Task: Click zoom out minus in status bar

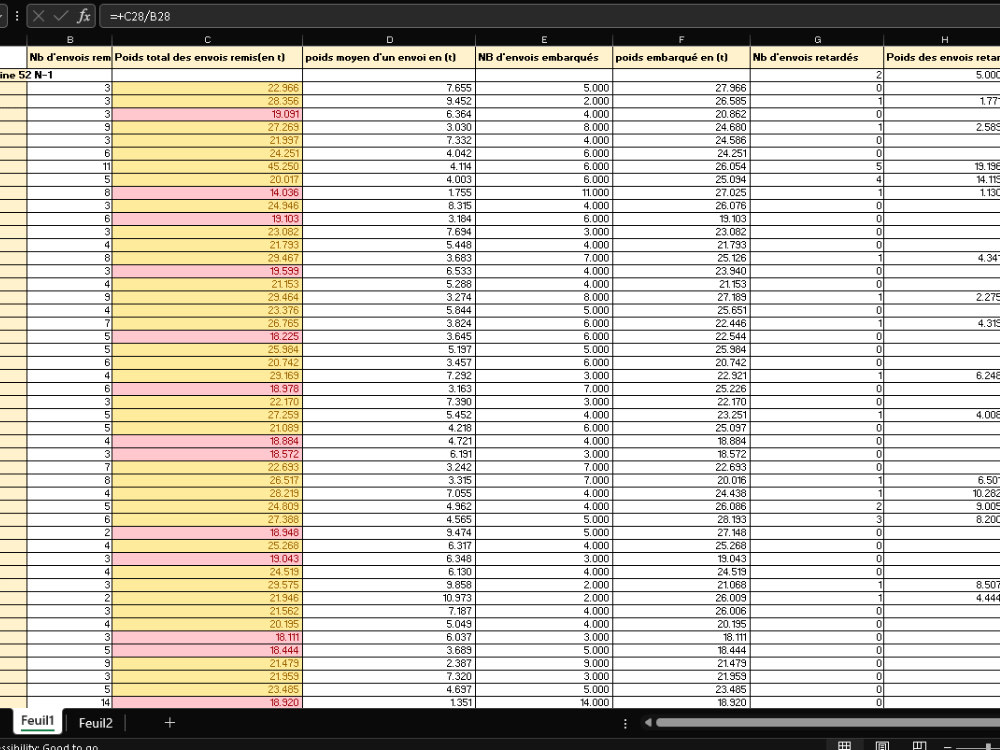Action: tap(950, 747)
